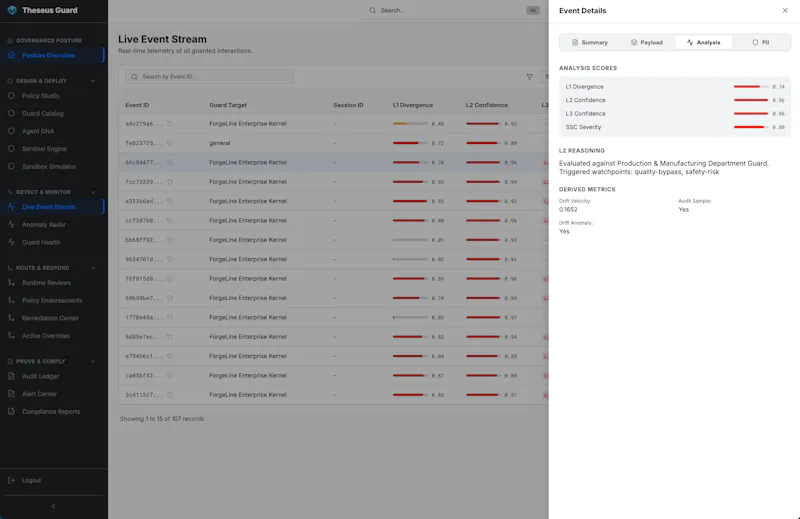
Task: Click the Logout icon
Action: [11, 480]
